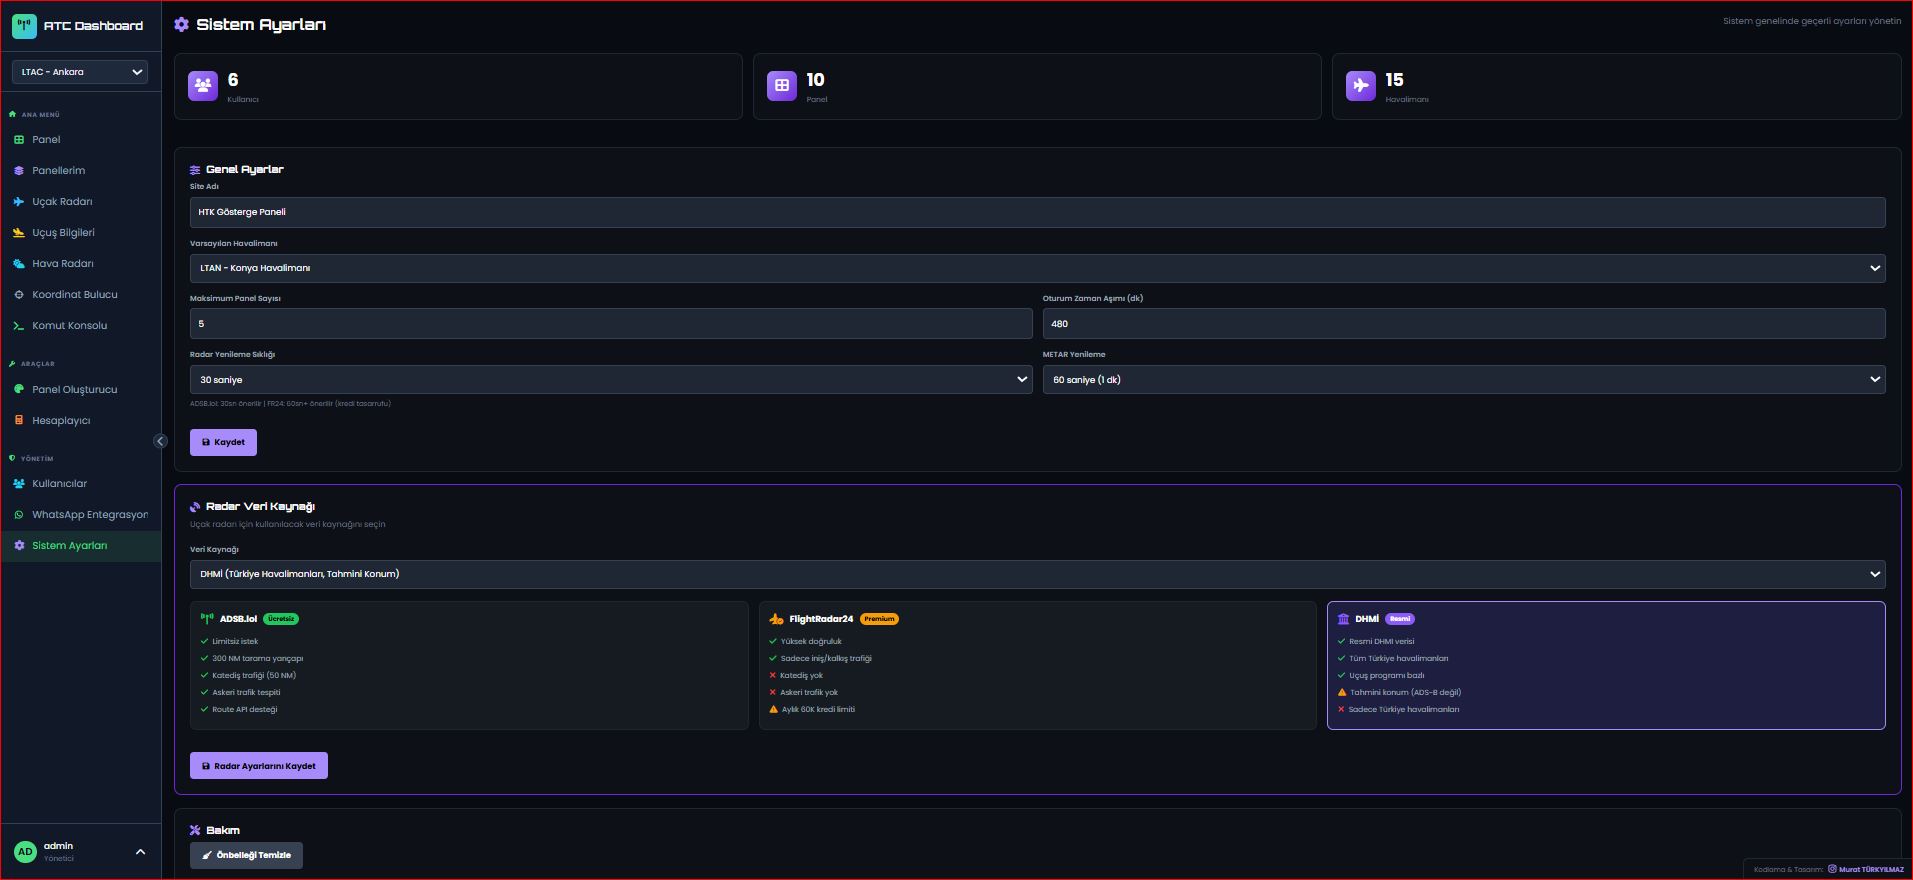Click the WhatsApp icon in sidebar
This screenshot has width=1913, height=880.
click(19, 515)
